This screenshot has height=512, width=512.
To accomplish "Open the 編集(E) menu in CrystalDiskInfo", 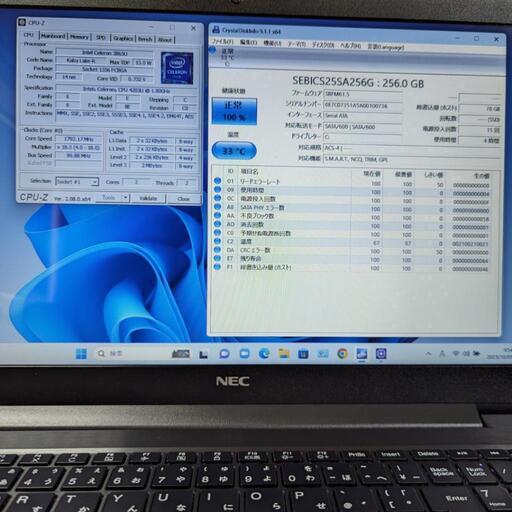I will pos(249,43).
